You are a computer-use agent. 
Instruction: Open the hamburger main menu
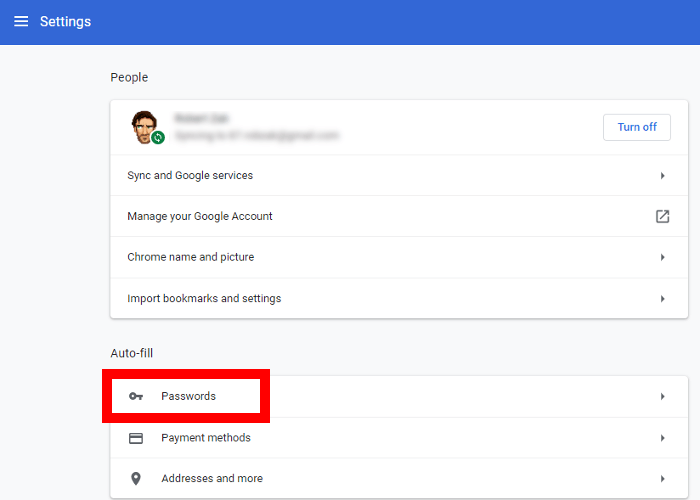[21, 21]
